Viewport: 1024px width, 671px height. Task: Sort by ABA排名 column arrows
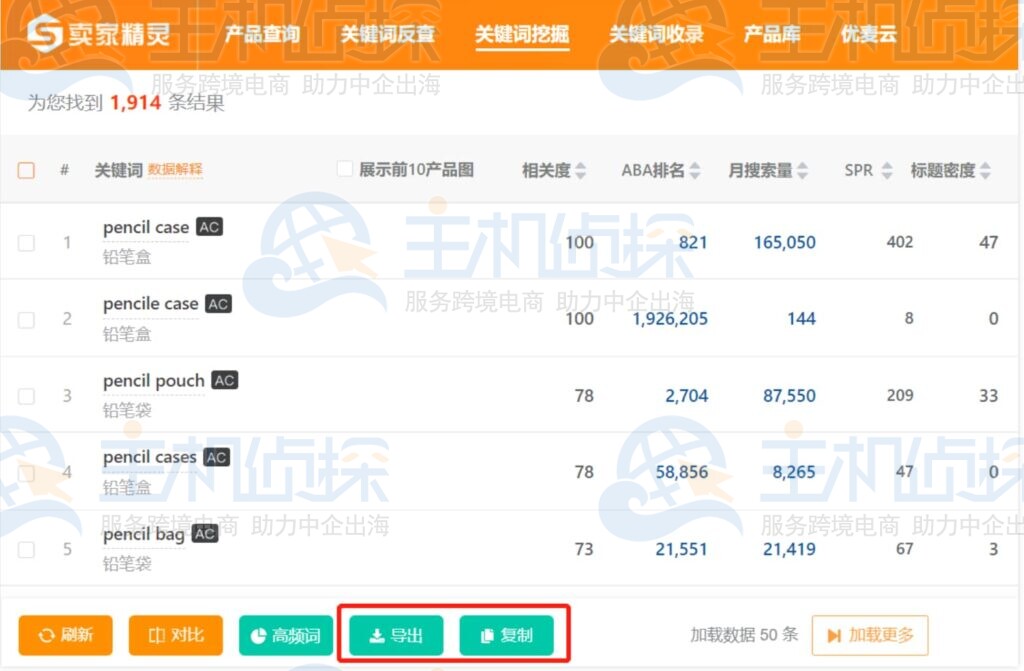(x=695, y=171)
